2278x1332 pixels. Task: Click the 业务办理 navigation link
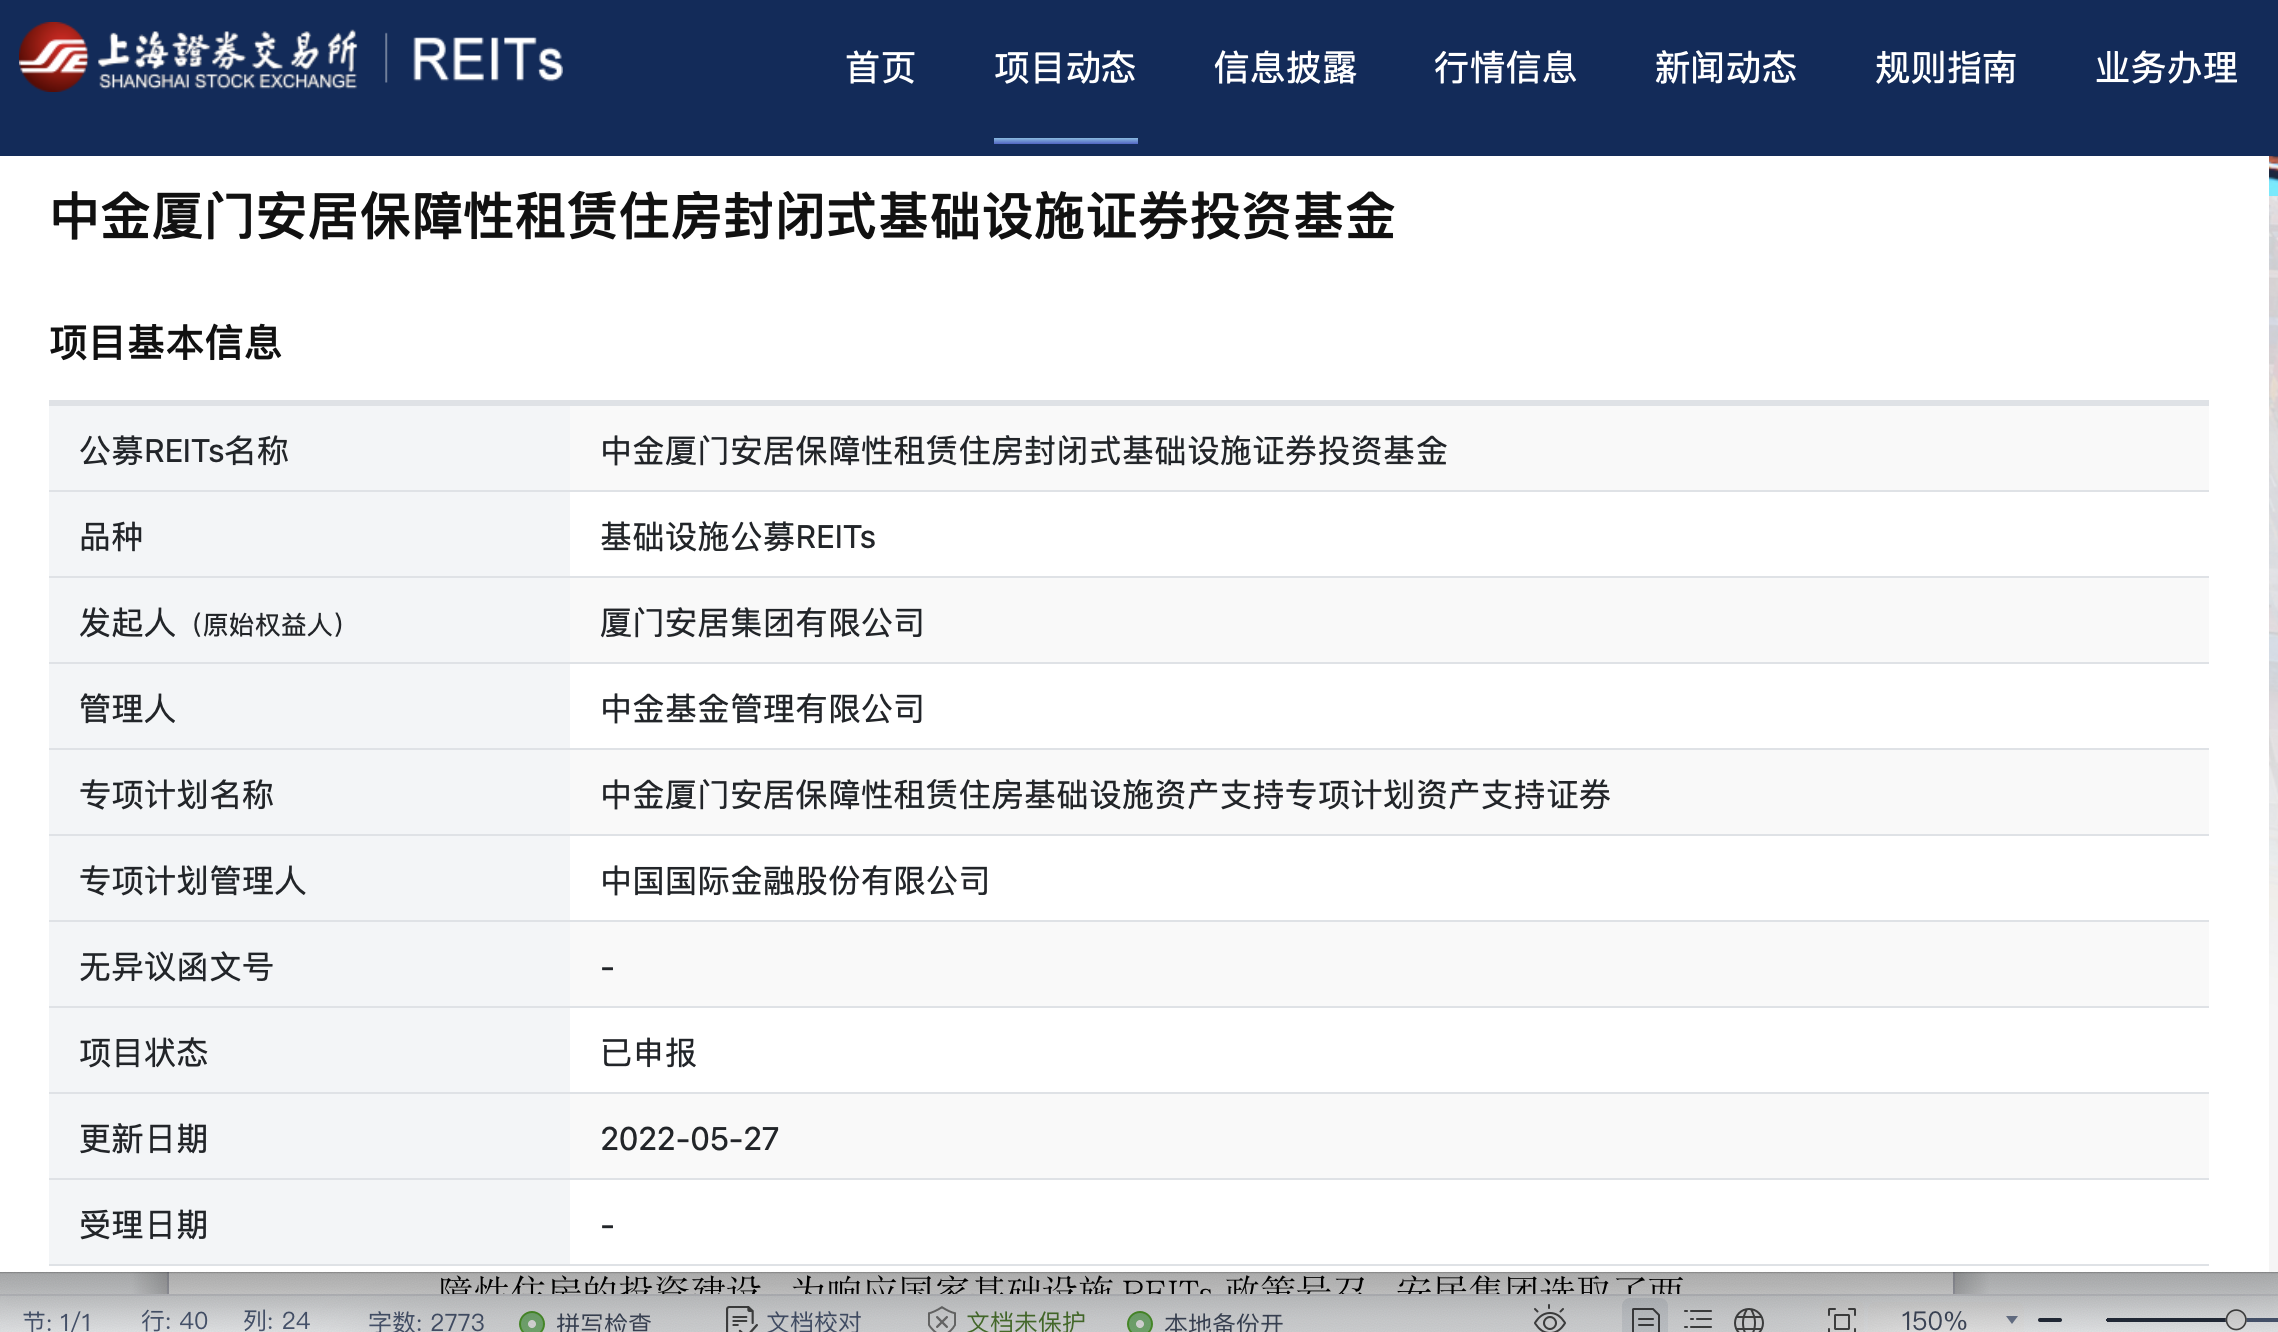(x=2166, y=67)
